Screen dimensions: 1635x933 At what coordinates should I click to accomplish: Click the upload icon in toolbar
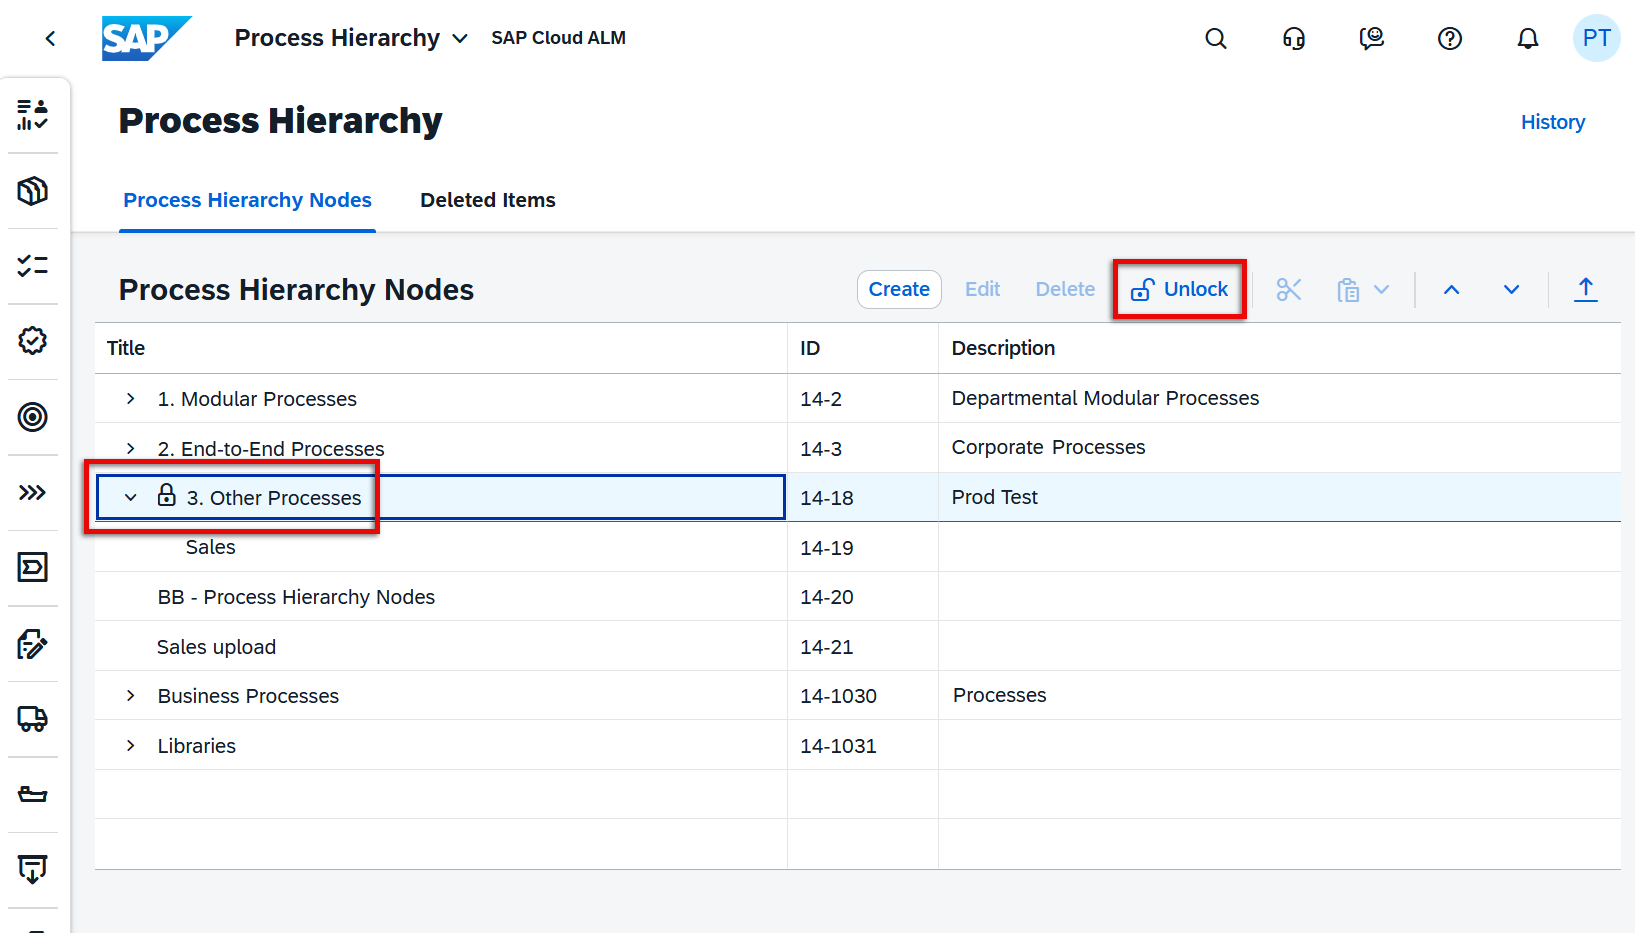1586,290
